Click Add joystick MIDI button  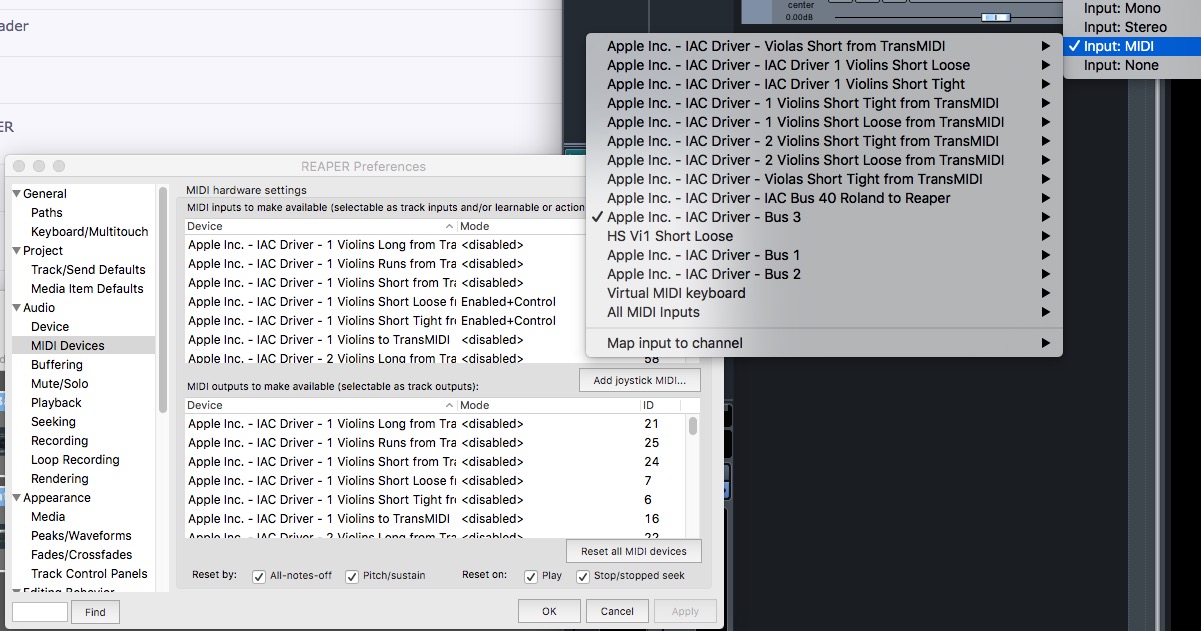640,380
